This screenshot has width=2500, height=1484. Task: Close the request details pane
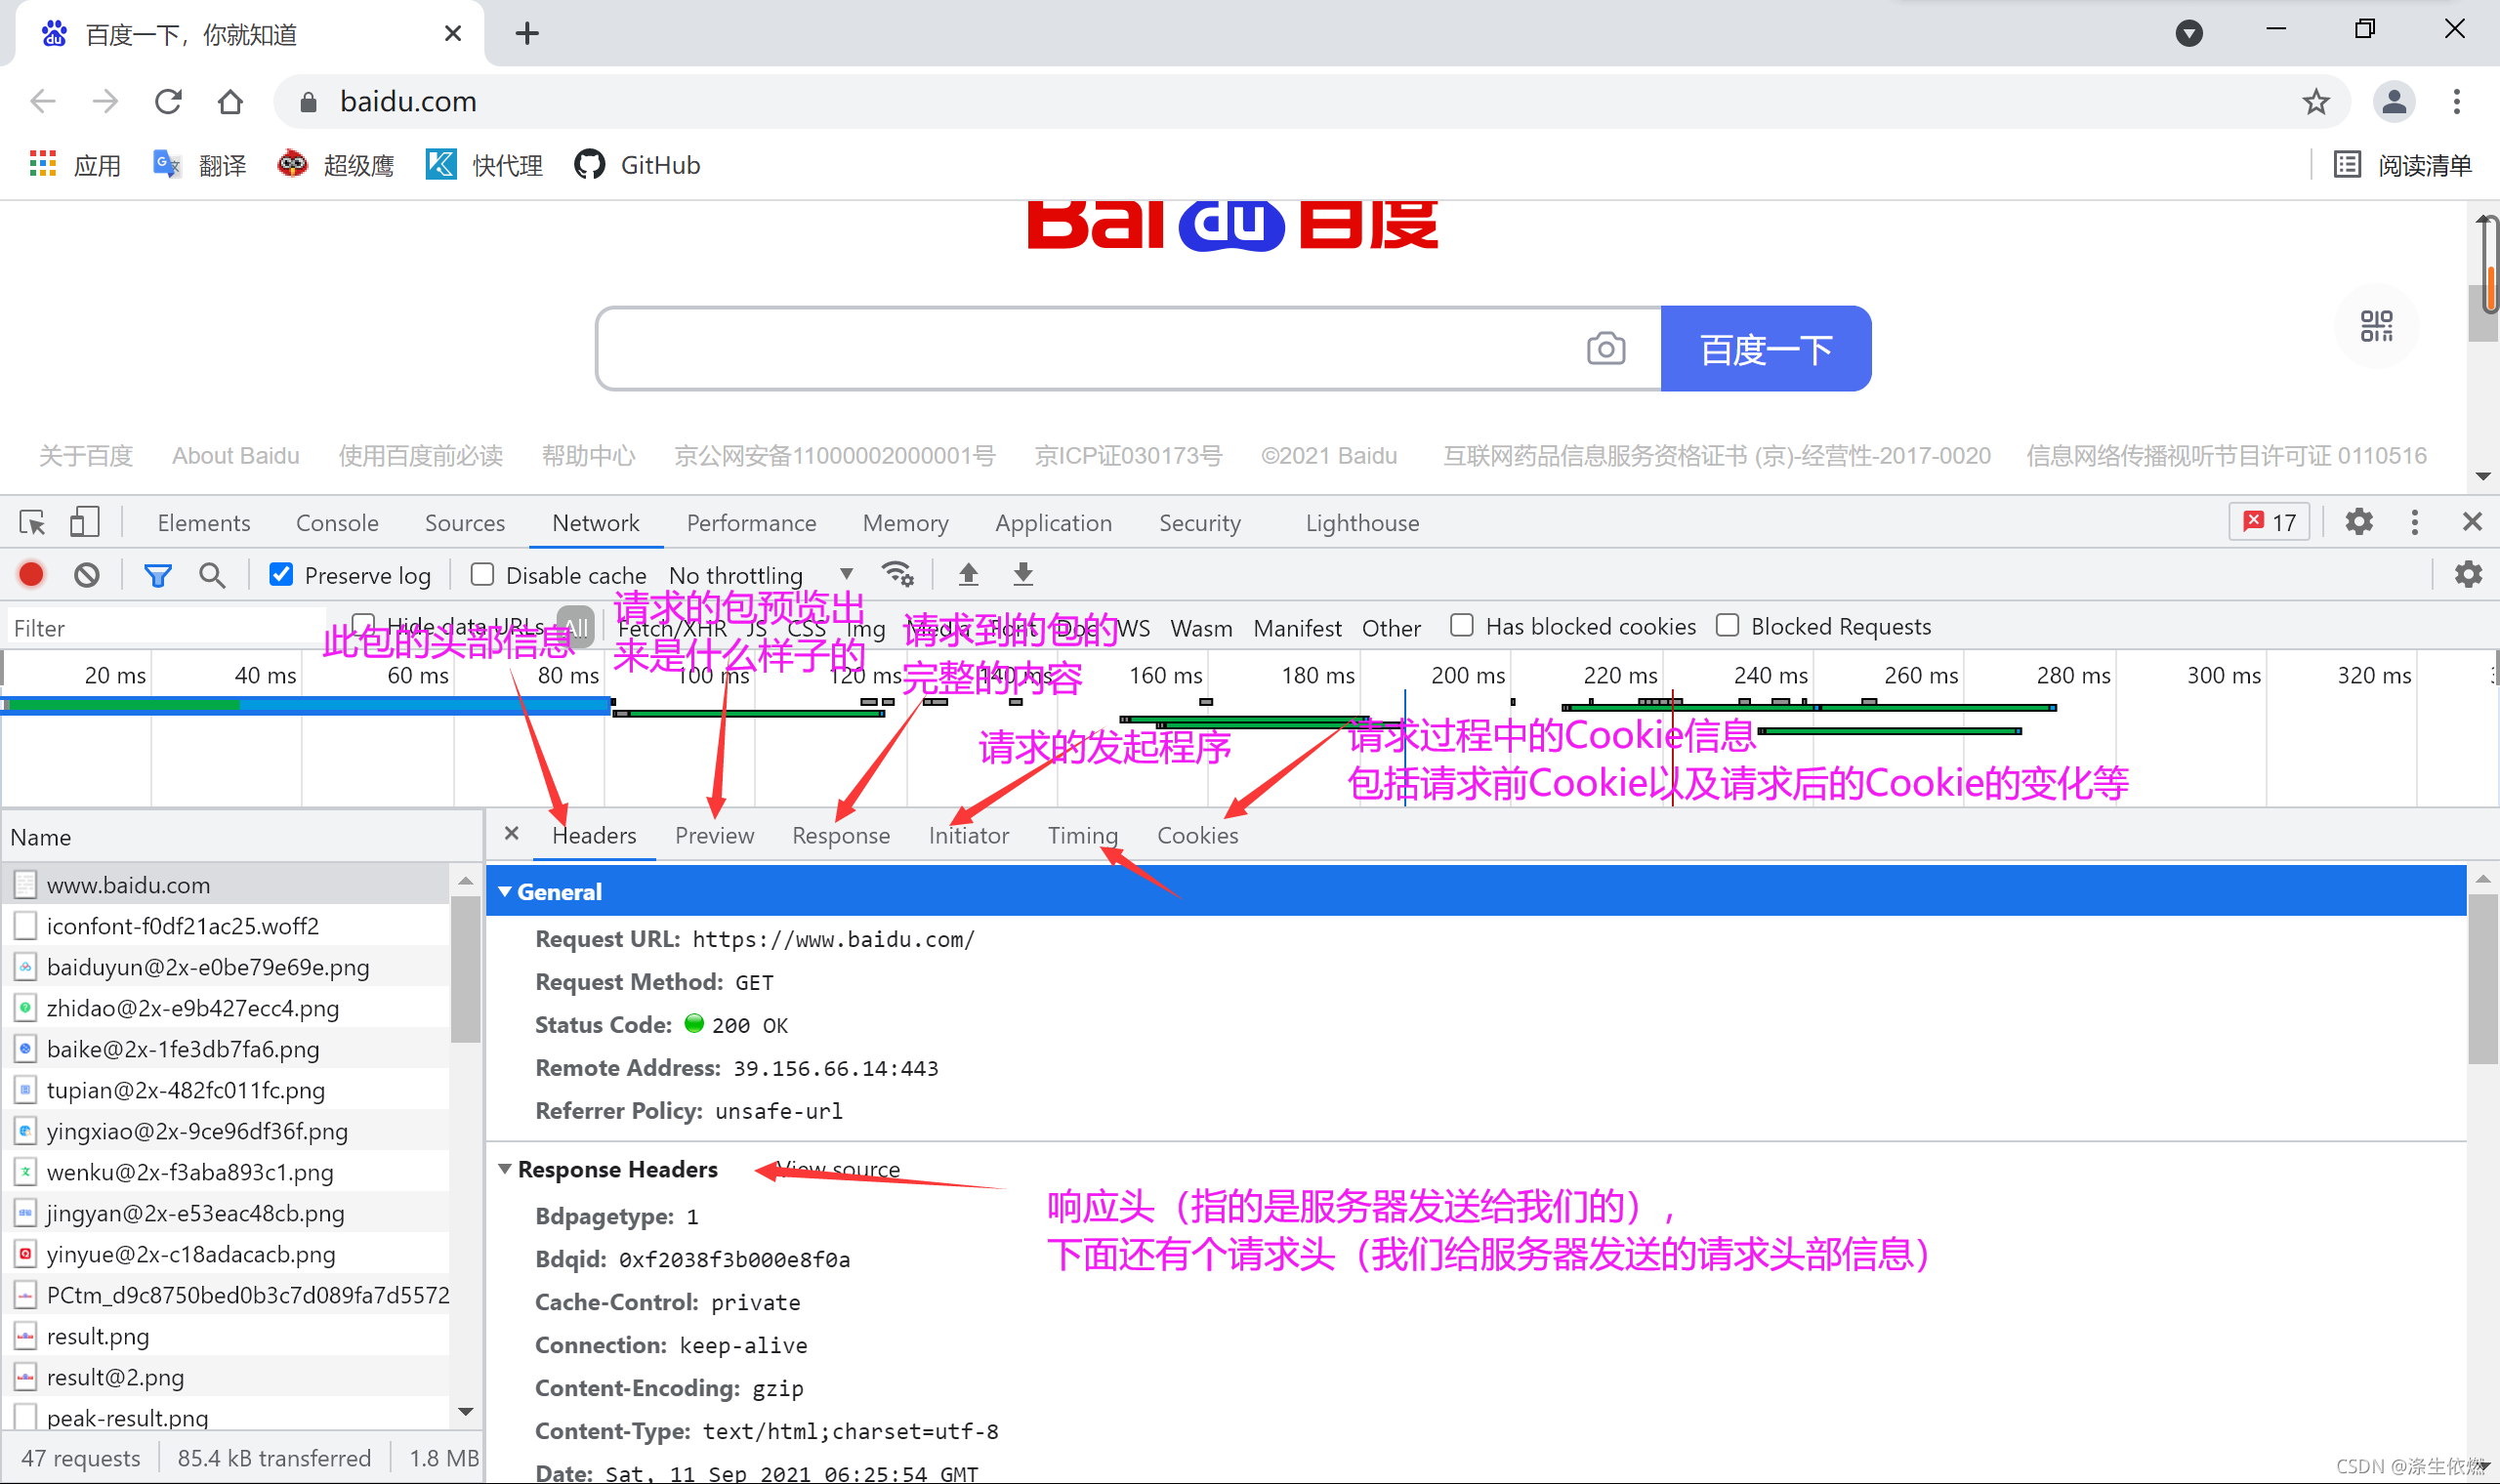coord(511,834)
